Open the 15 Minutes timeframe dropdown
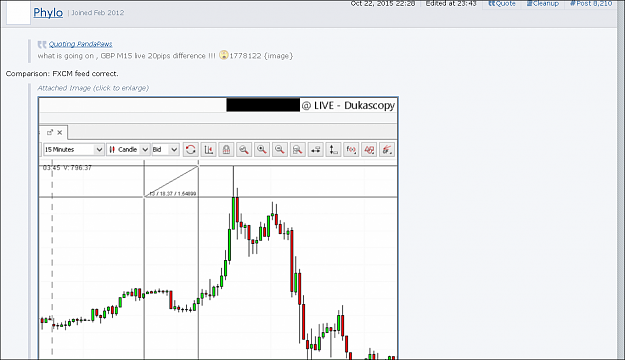Screen dimensions: 625x360 coord(74,150)
